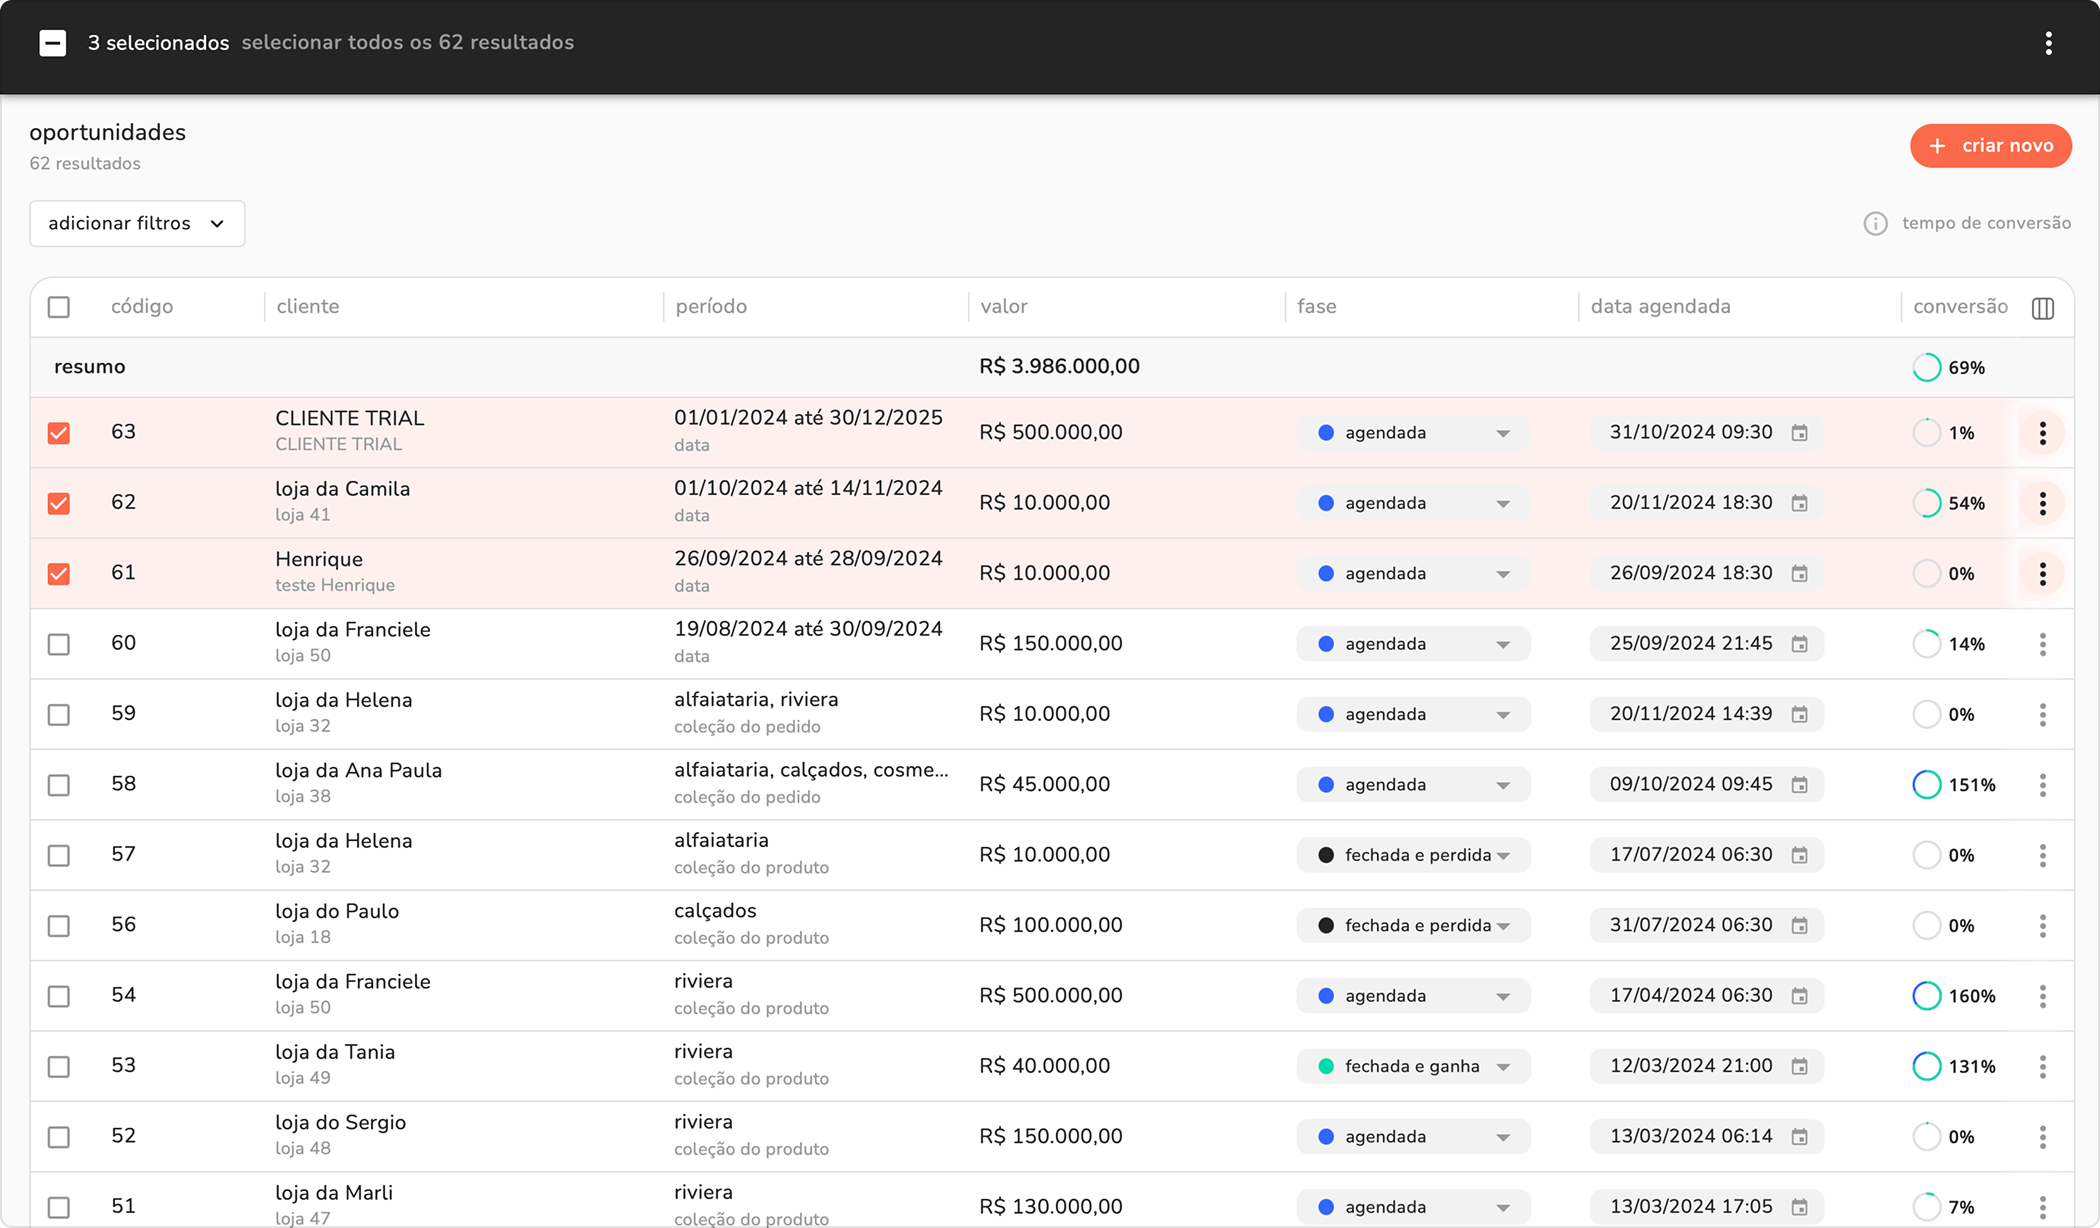The image size is (2100, 1228).
Task: Open fase dropdown for loja do Paulo
Action: [x=1413, y=926]
